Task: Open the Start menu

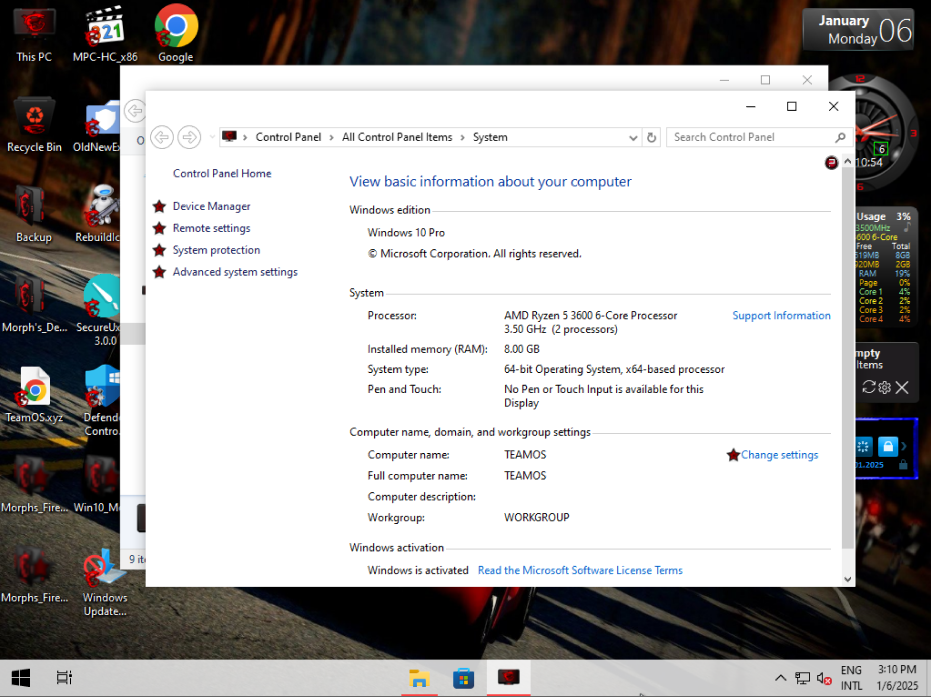Action: click(x=21, y=678)
